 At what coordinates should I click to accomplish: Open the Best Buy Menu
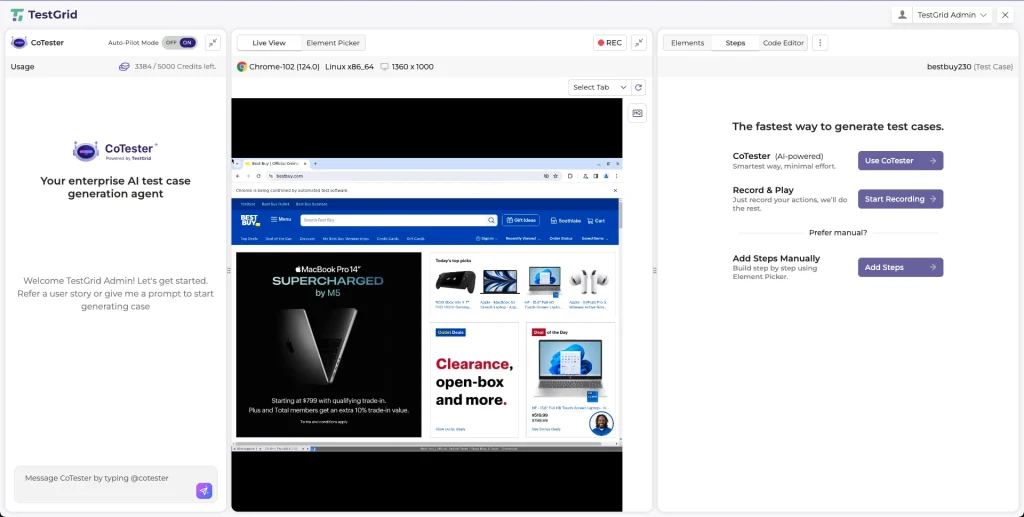click(x=280, y=220)
